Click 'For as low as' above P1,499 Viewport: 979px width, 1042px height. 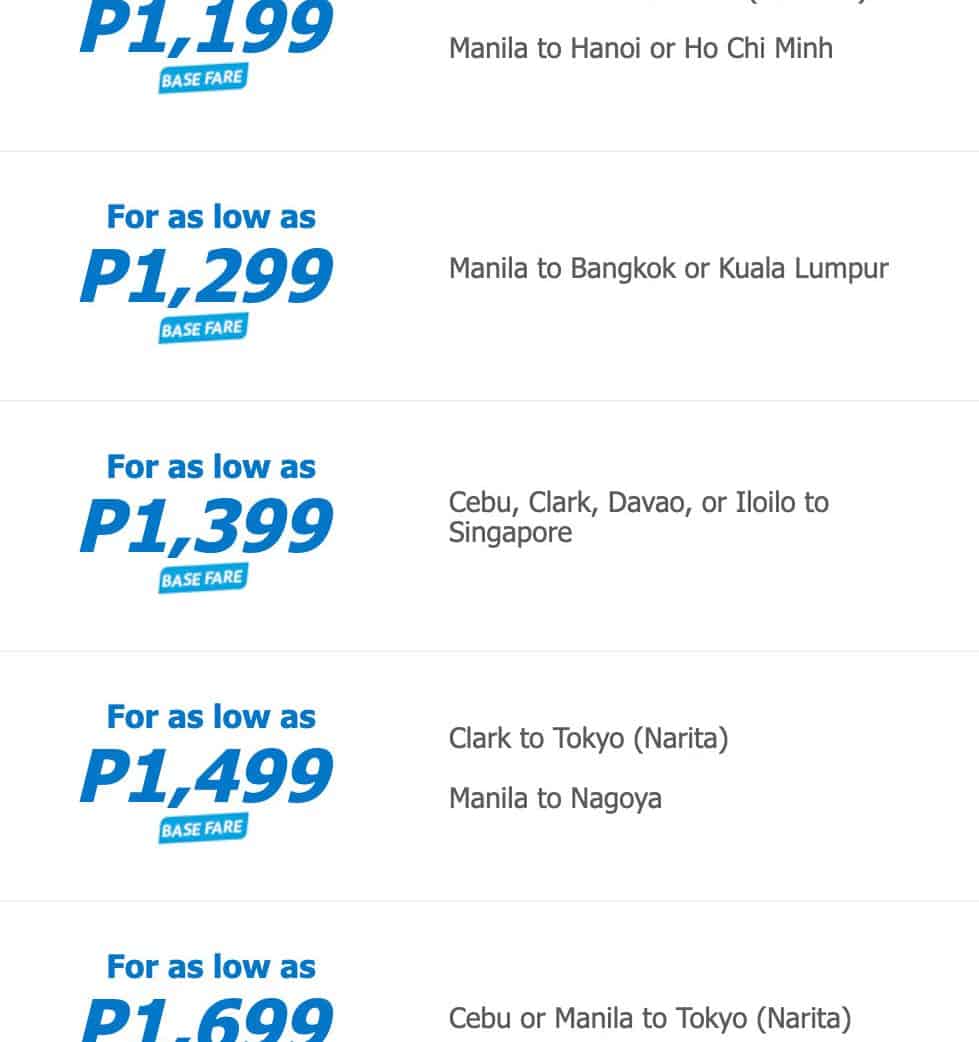point(211,717)
